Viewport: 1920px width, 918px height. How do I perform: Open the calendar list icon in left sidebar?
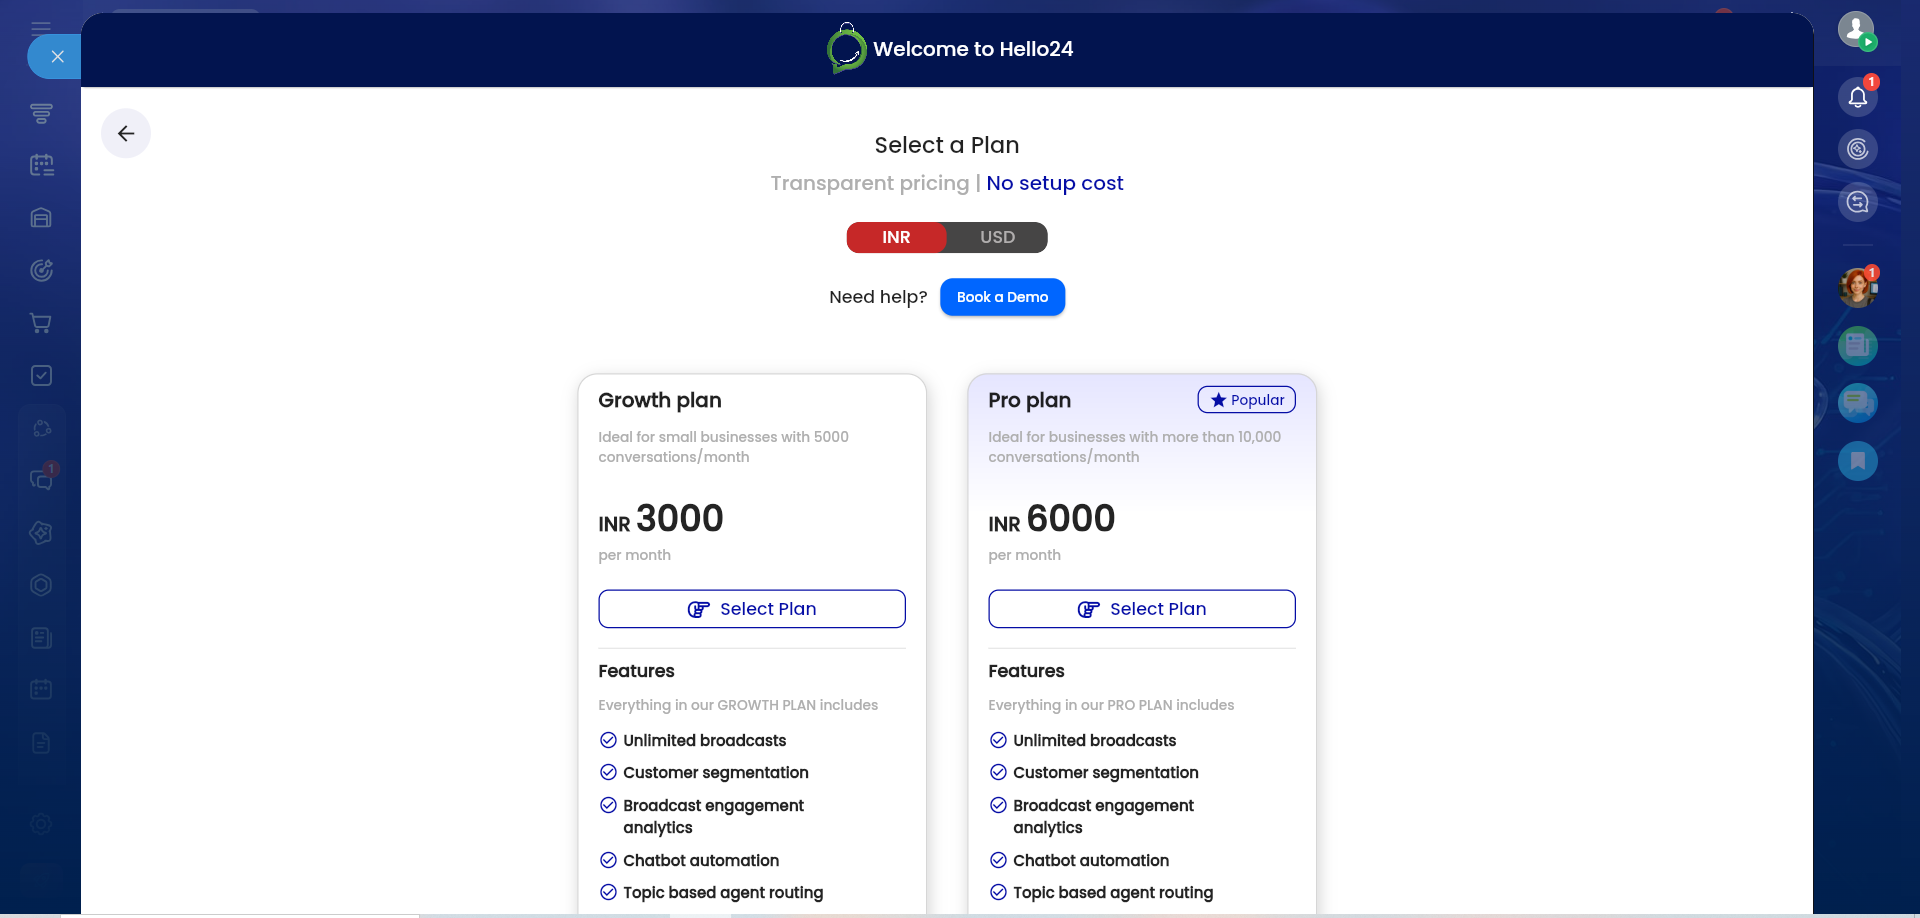[x=41, y=165]
